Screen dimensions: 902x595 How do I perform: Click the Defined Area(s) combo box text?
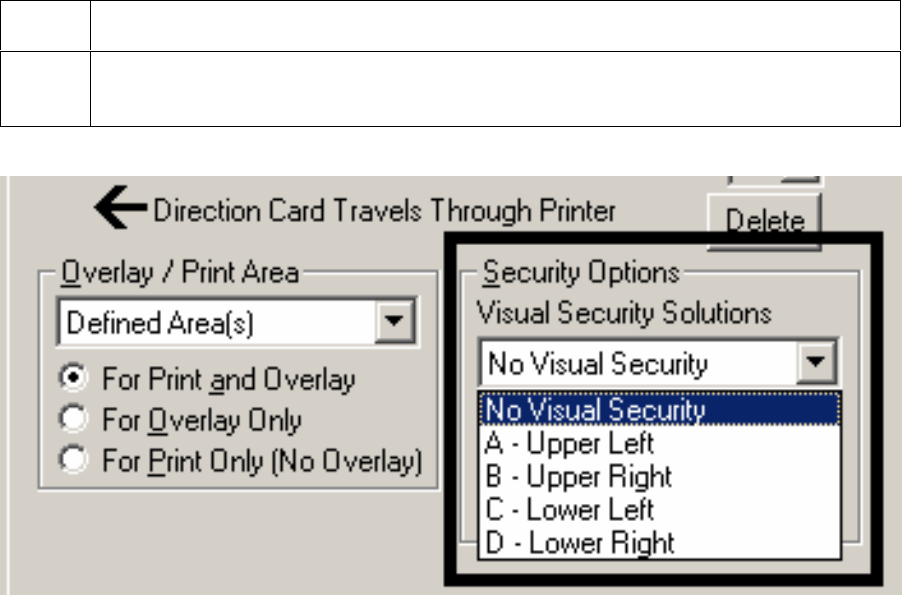(x=160, y=322)
